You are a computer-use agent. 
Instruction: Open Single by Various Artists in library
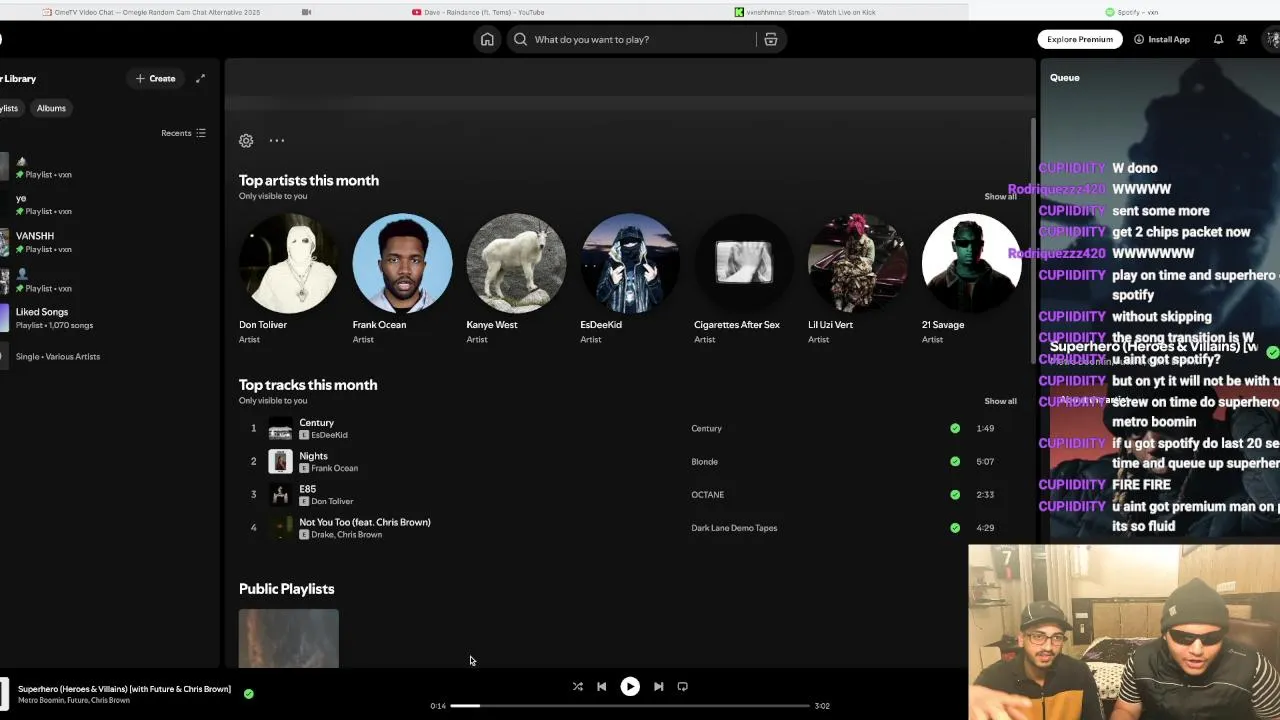(105, 356)
